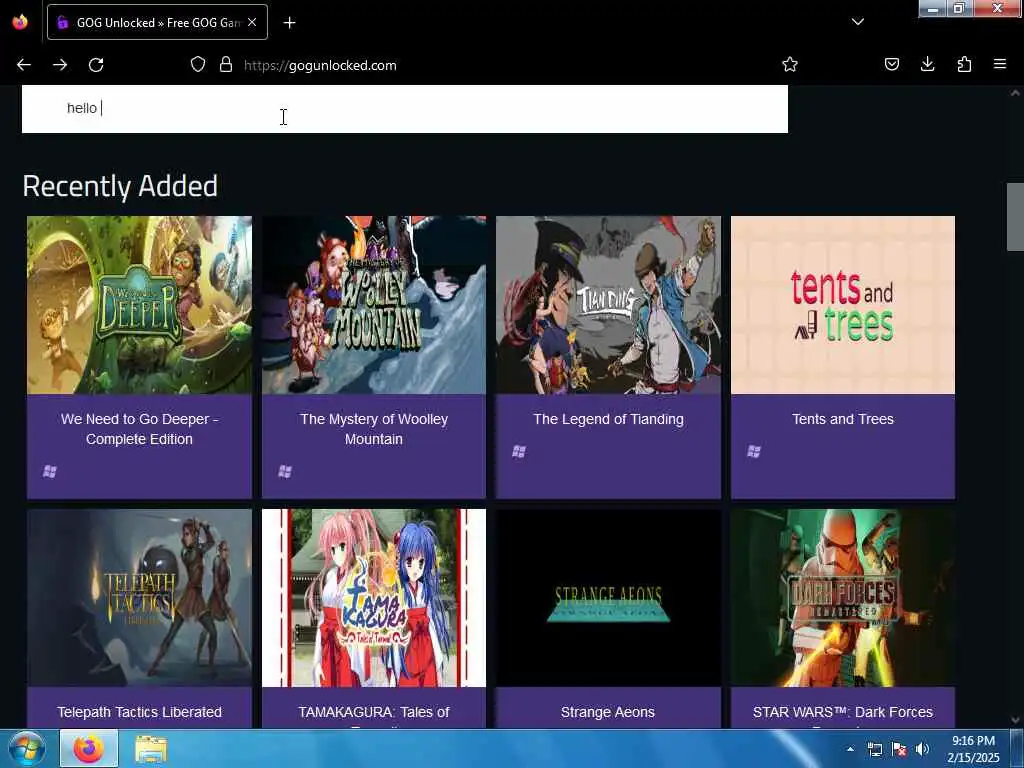Click Firefox in the taskbar

(x=89, y=749)
